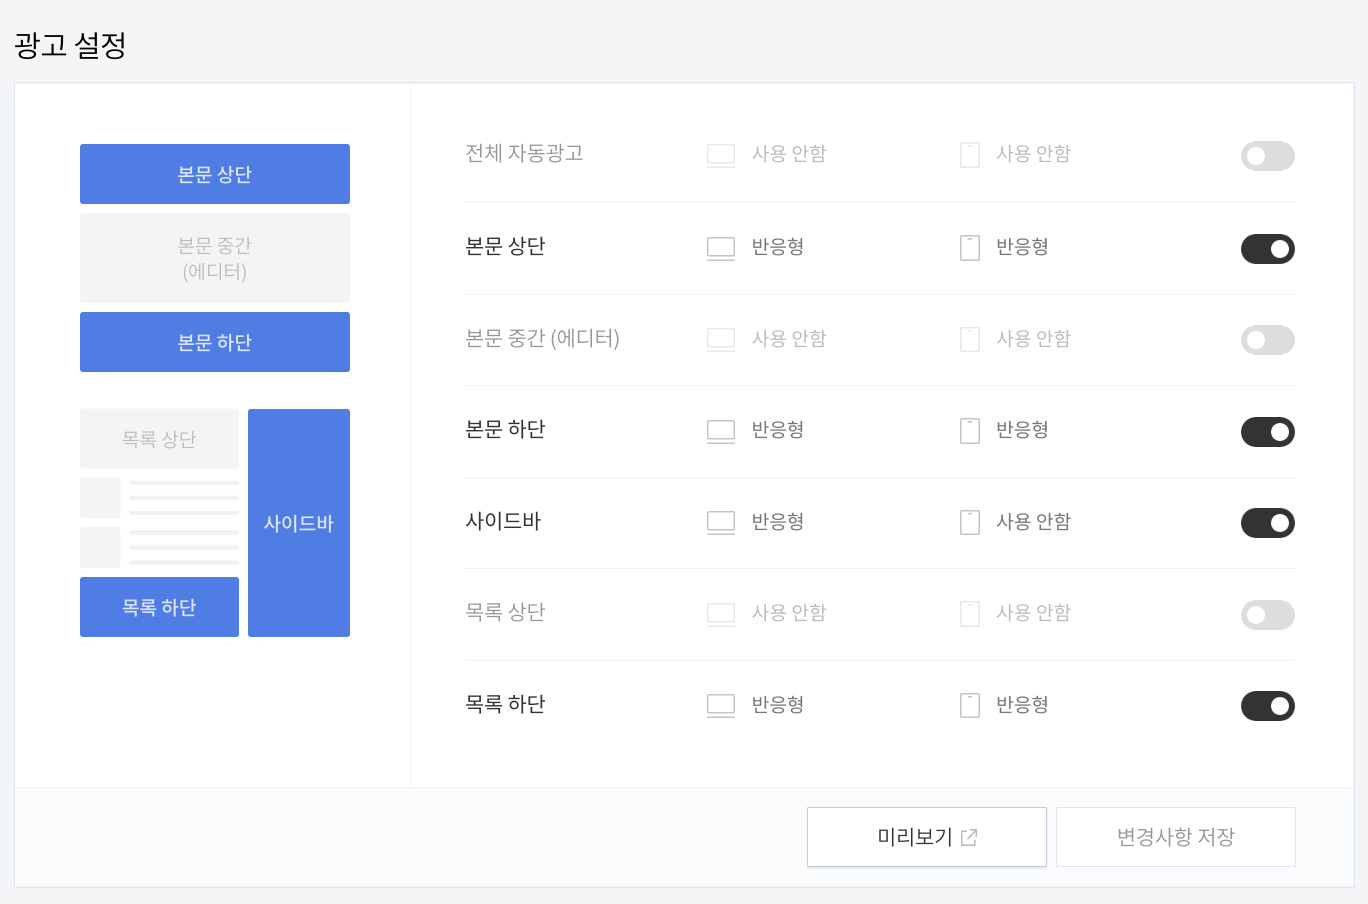Enable the 목록 상단 toggle
The image size is (1368, 904).
click(x=1267, y=614)
